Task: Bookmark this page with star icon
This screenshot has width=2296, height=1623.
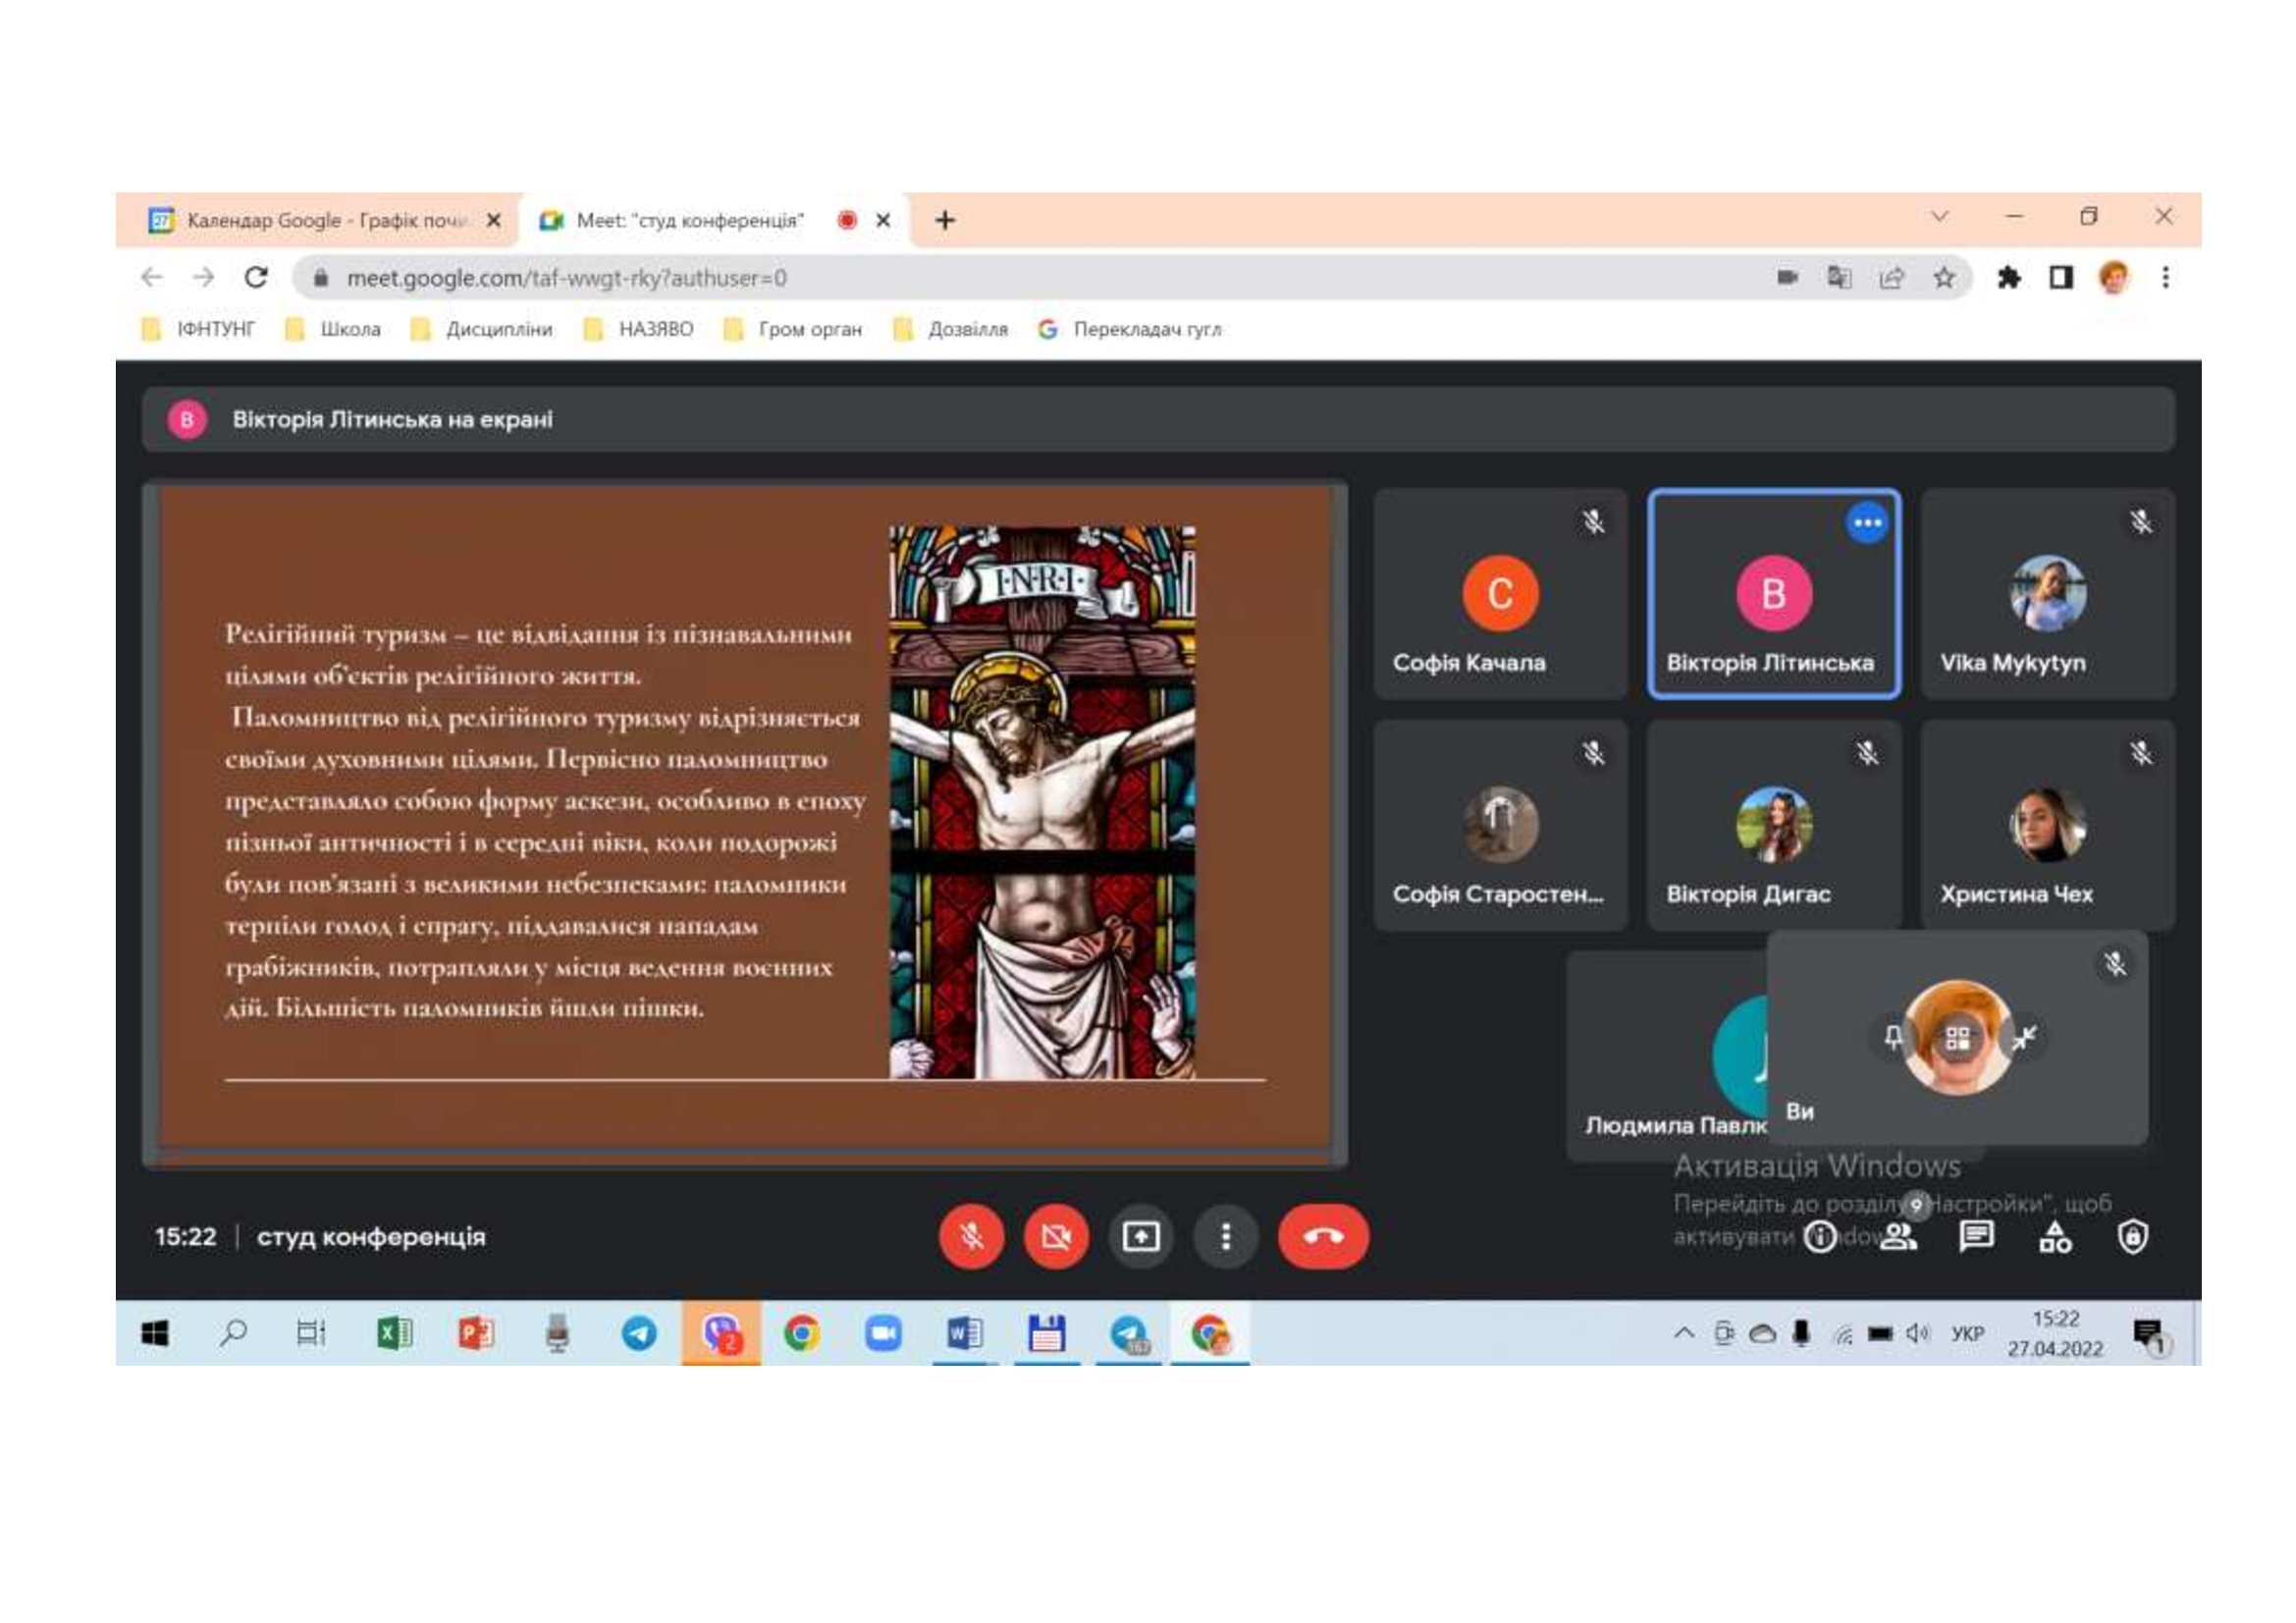Action: click(x=1943, y=278)
